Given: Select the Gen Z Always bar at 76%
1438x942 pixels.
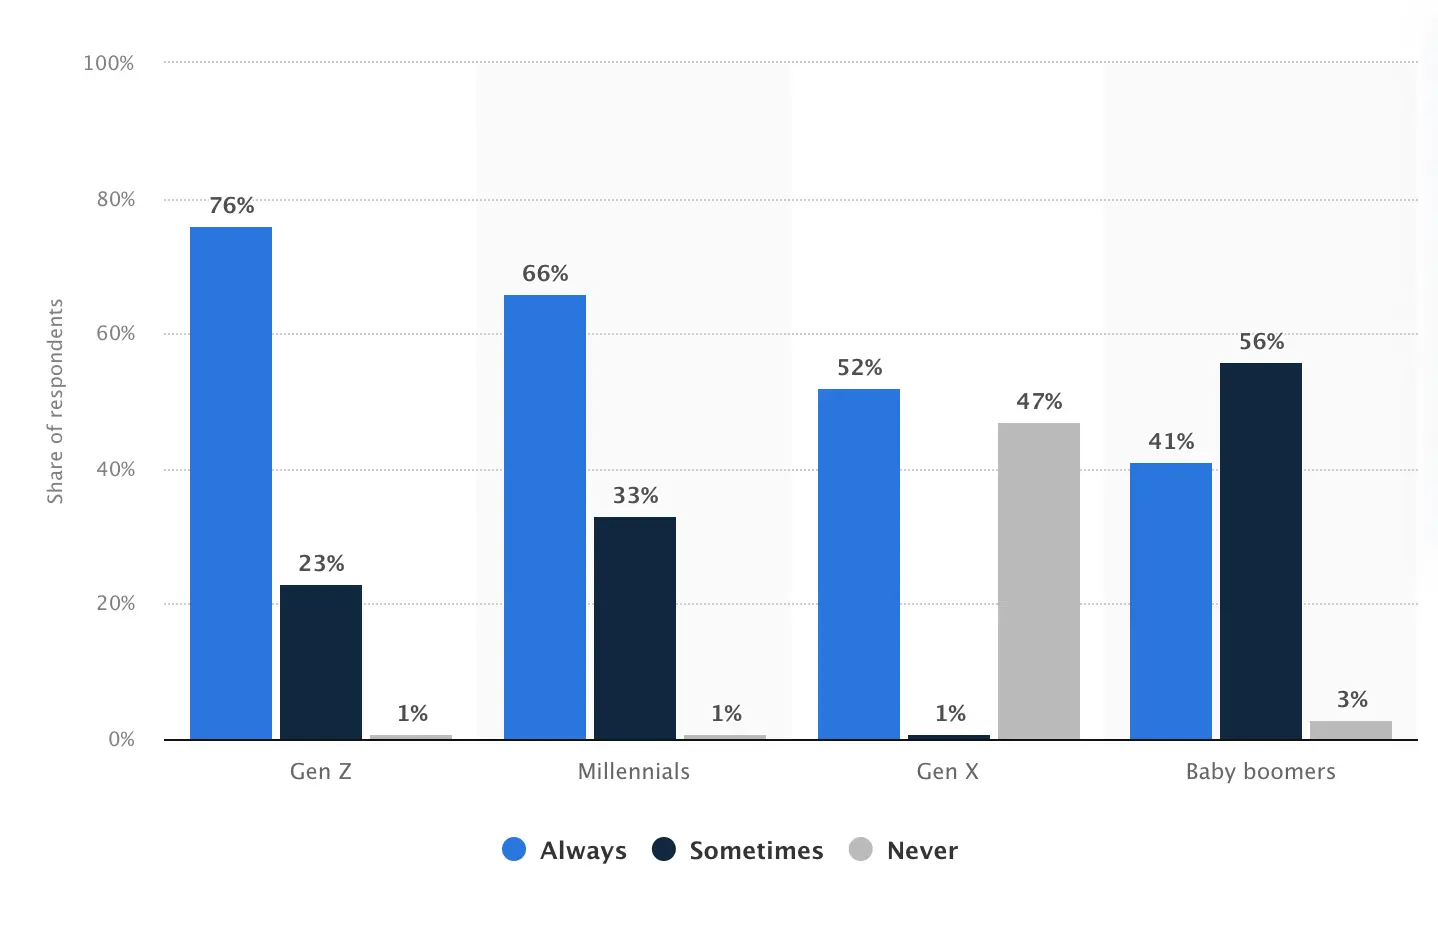Looking at the screenshot, I should pyautogui.click(x=231, y=483).
